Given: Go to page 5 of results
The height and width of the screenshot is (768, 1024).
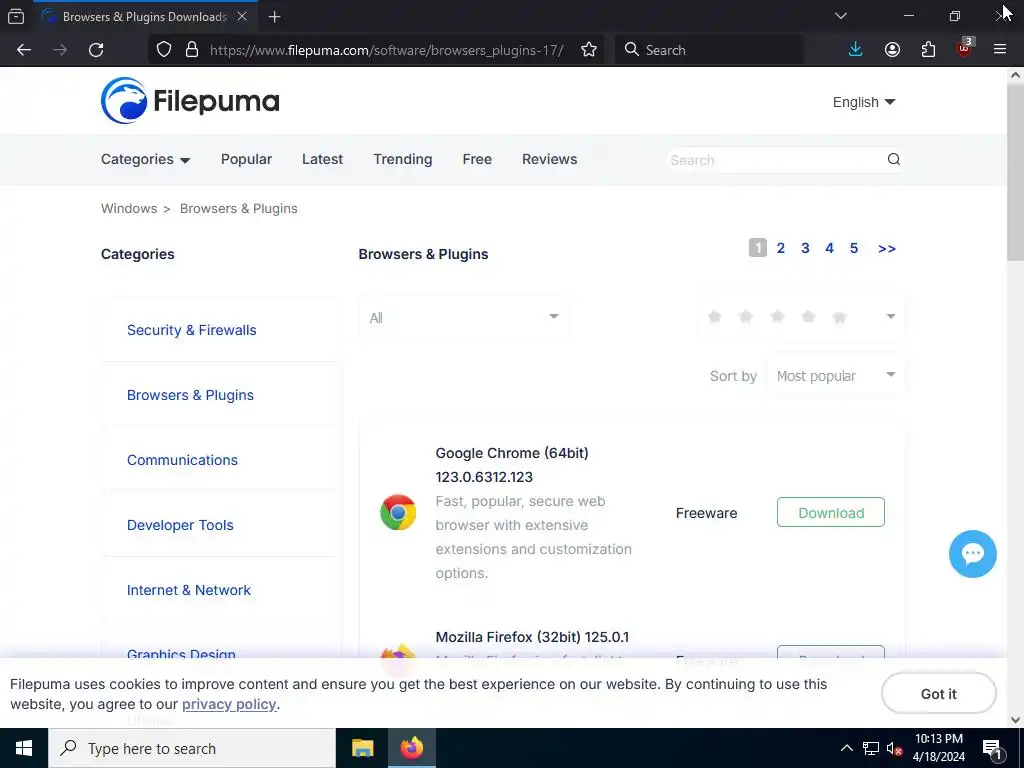Looking at the screenshot, I should [x=854, y=248].
